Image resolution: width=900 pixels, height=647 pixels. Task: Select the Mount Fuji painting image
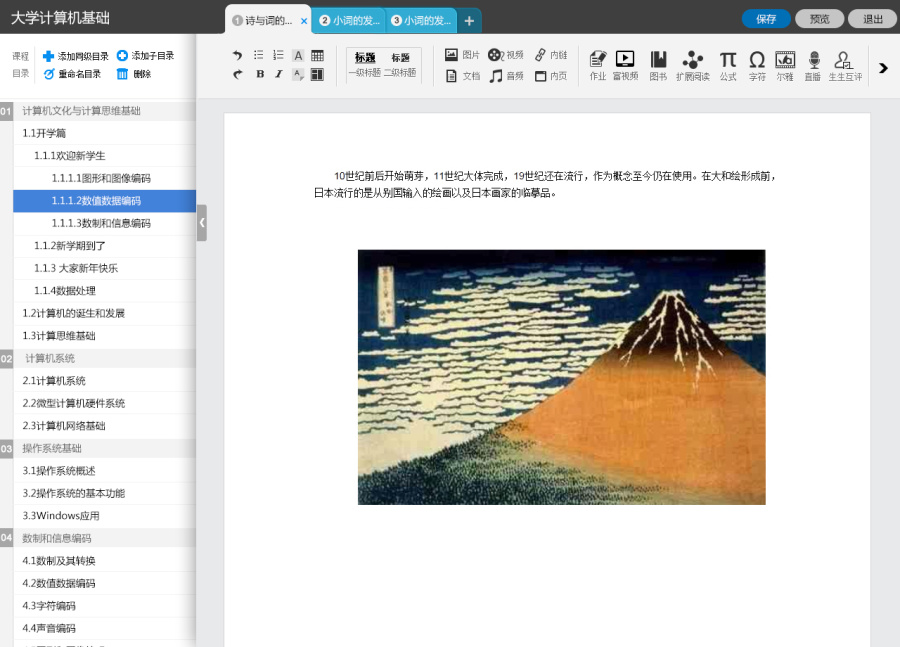tap(561, 377)
